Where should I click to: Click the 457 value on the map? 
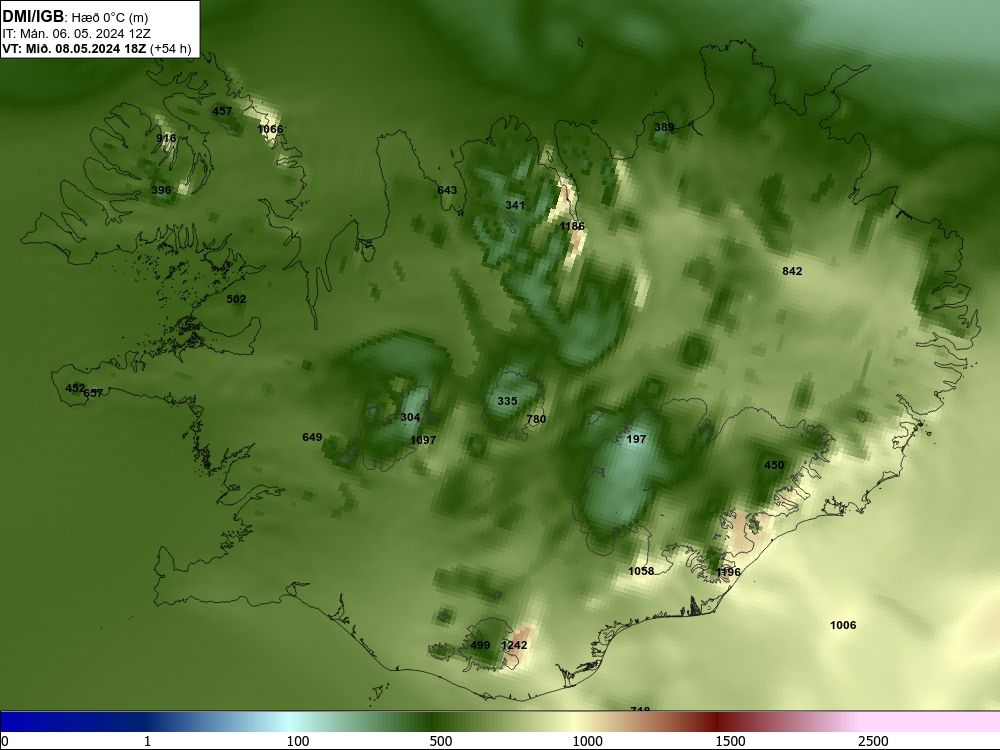pos(222,111)
